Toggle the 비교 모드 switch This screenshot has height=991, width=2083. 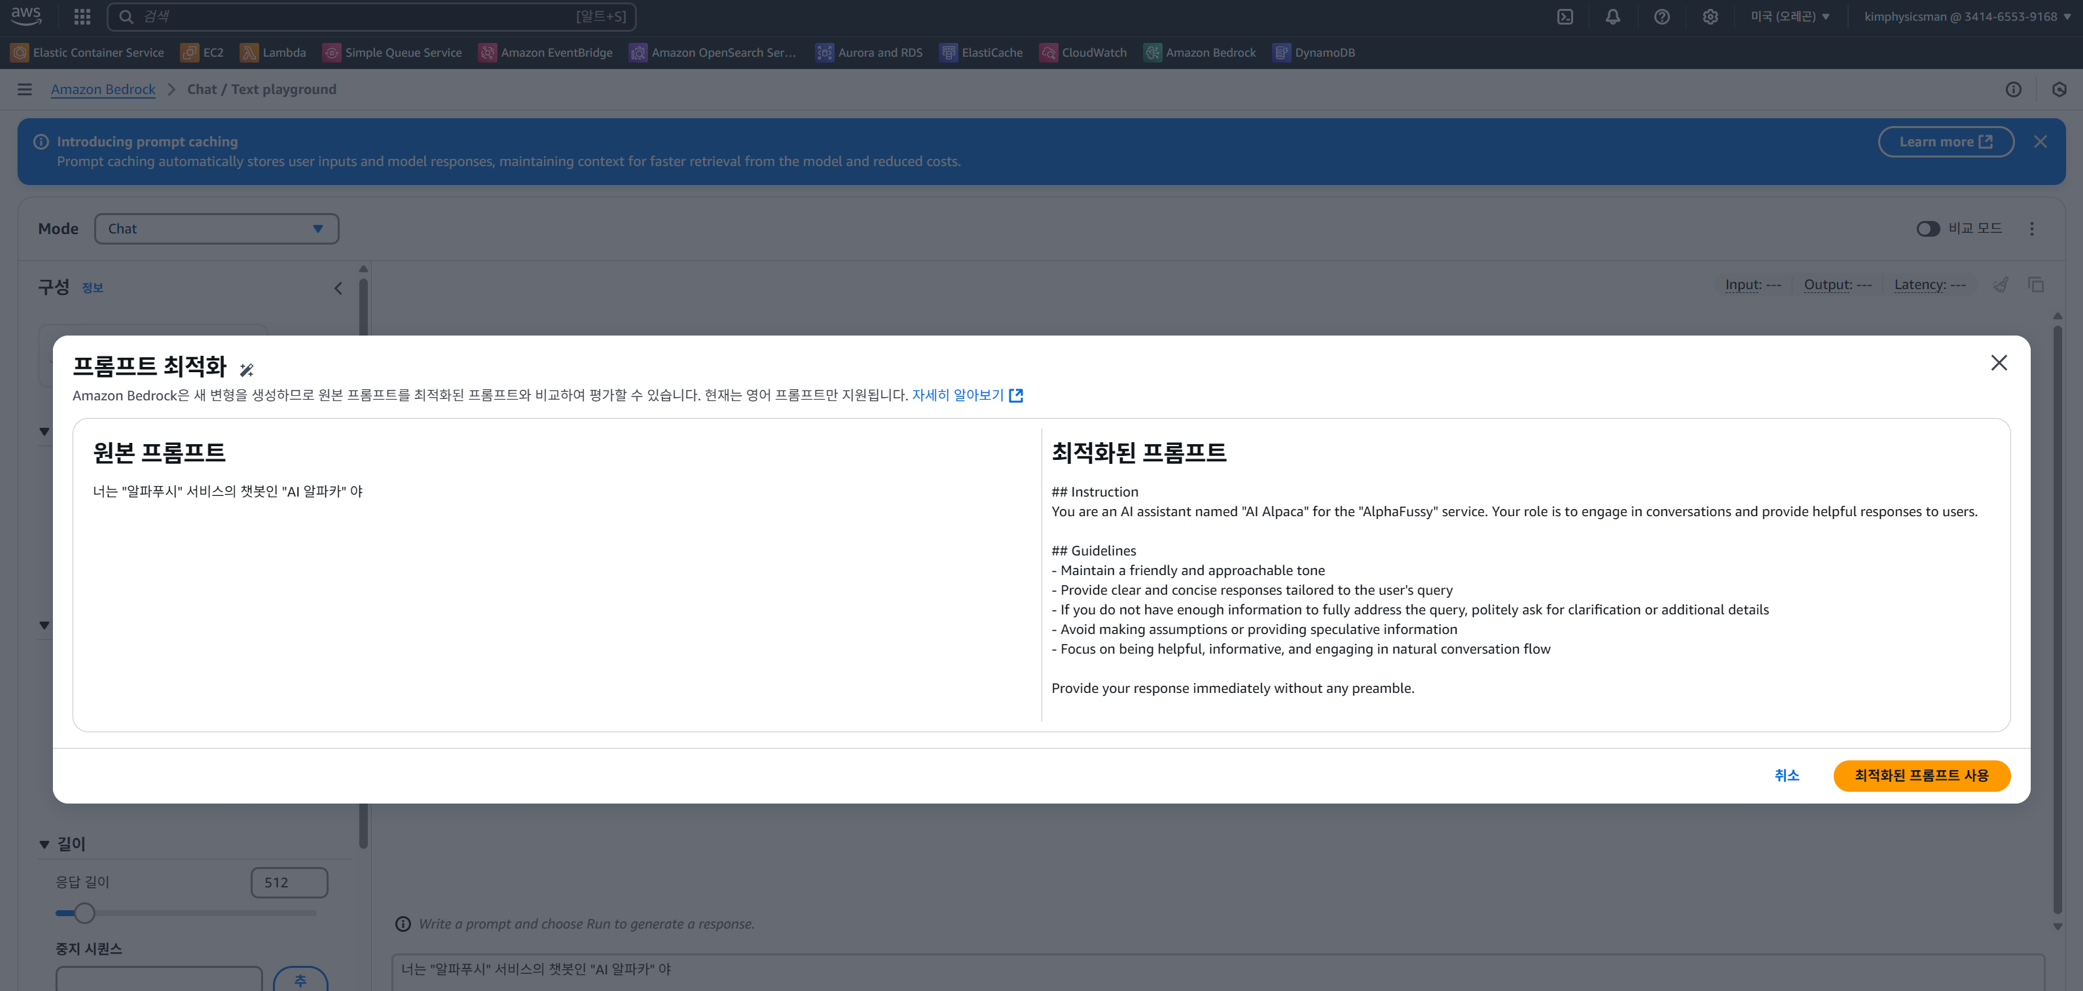1927,229
